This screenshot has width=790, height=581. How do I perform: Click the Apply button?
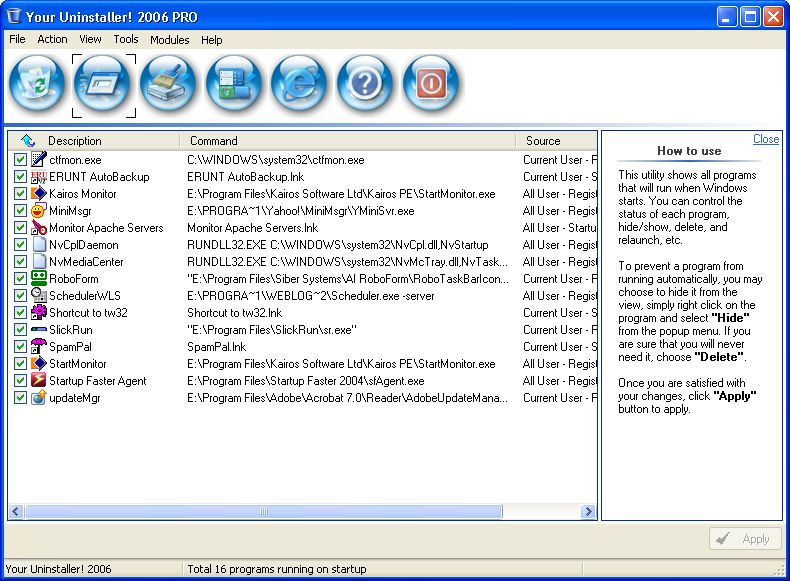click(x=746, y=539)
